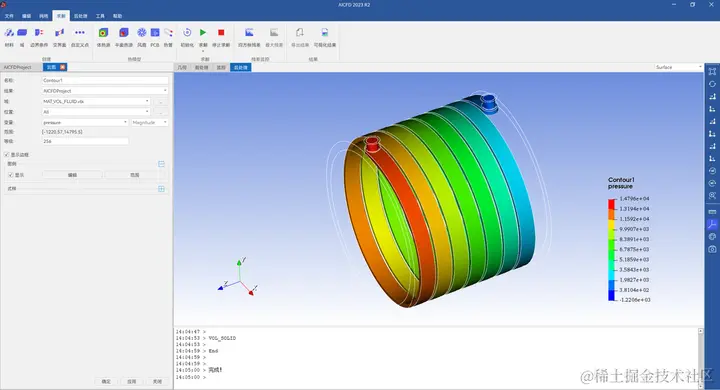Switch to the post-processing ribbon tab
This screenshot has height=390, width=720.
pyautogui.click(x=80, y=16)
